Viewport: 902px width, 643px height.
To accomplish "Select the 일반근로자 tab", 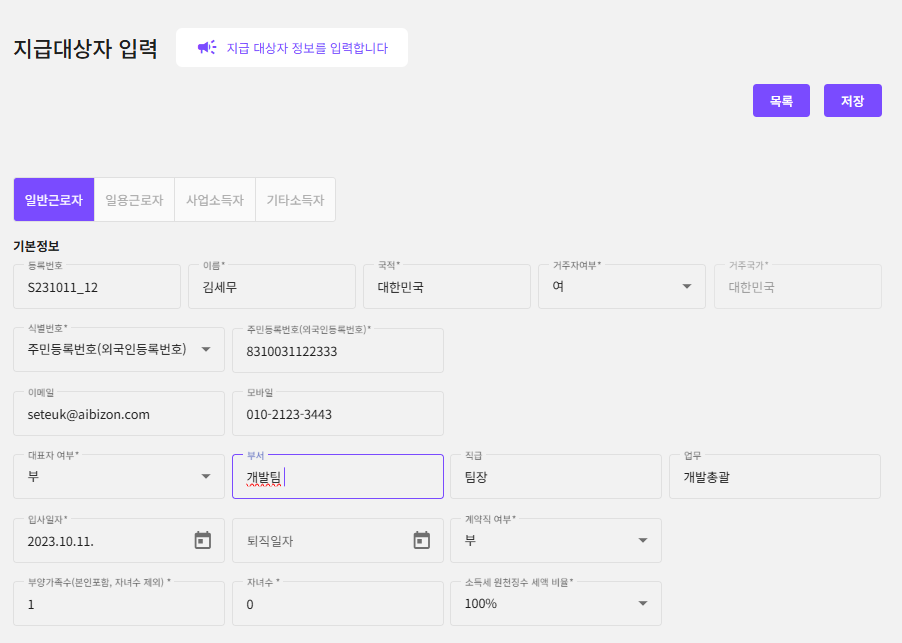I will click(53, 200).
